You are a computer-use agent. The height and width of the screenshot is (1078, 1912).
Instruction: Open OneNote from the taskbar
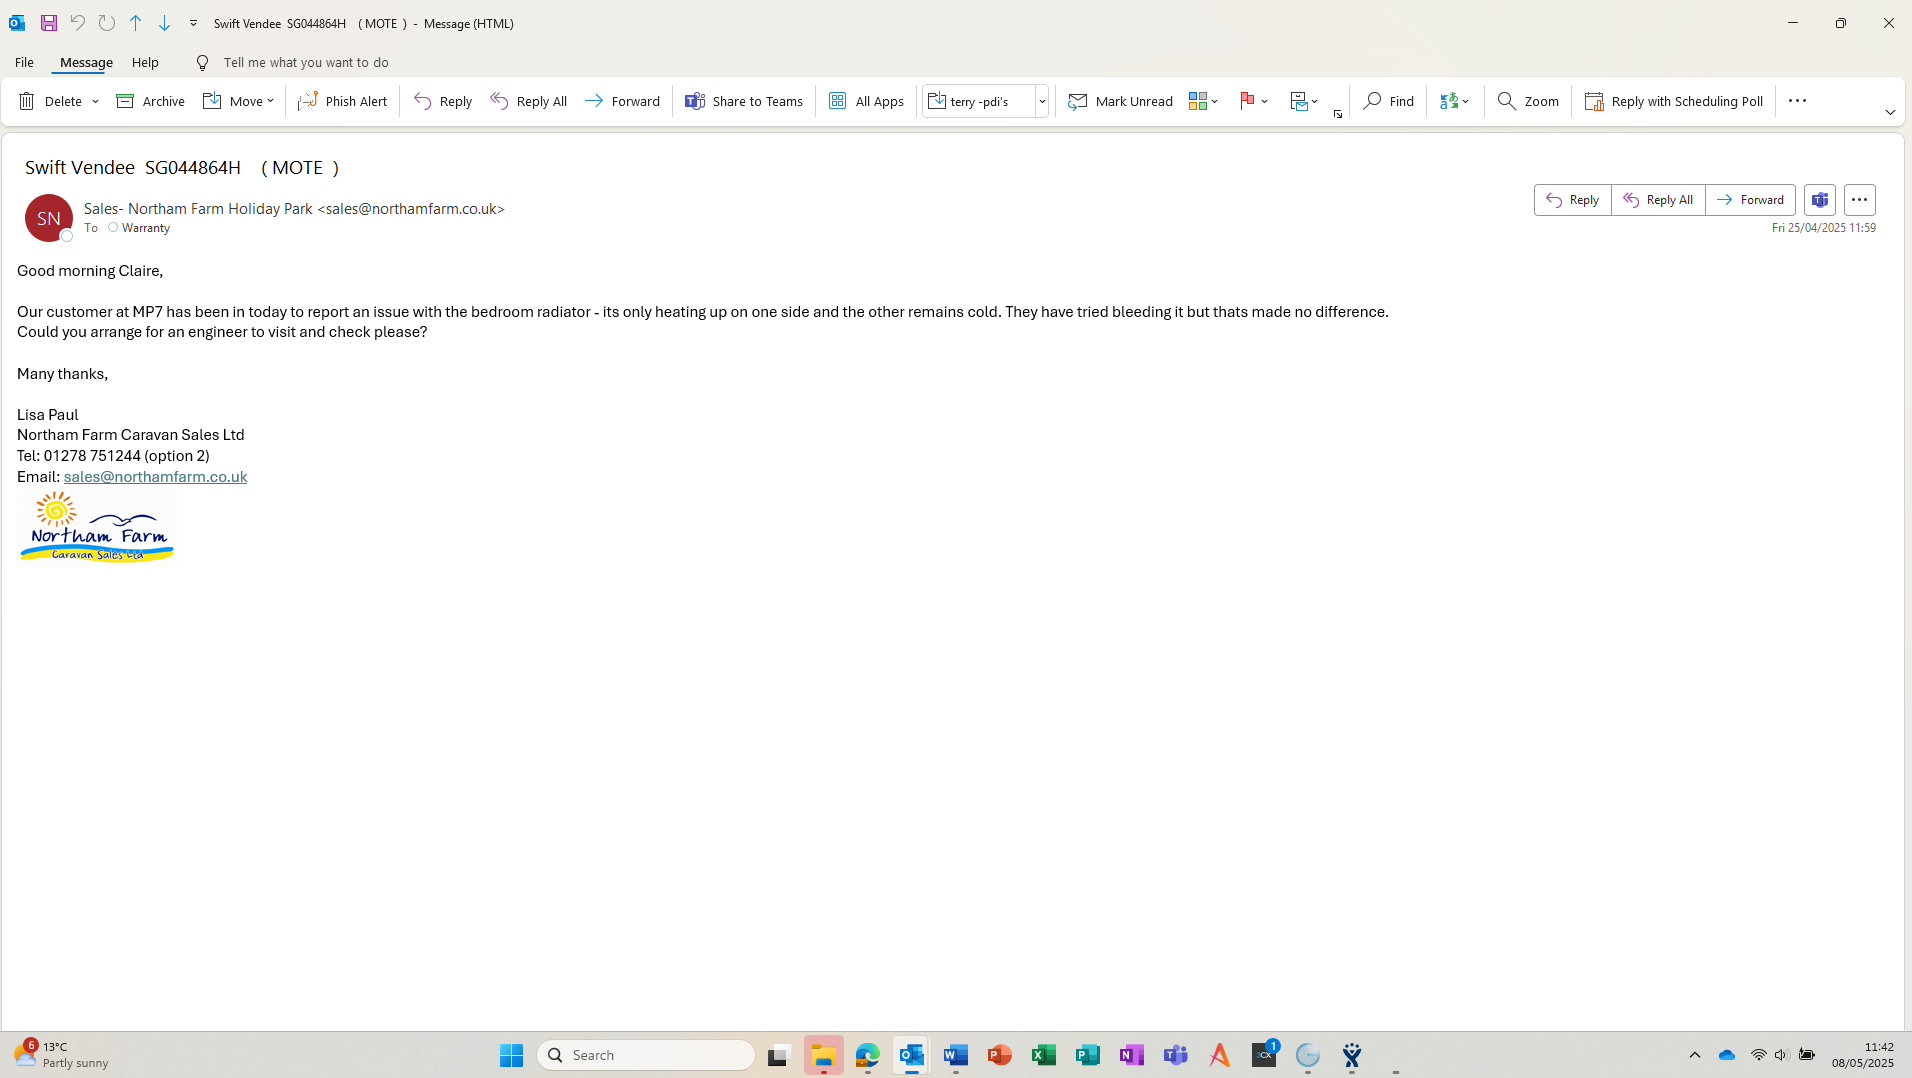(1131, 1055)
